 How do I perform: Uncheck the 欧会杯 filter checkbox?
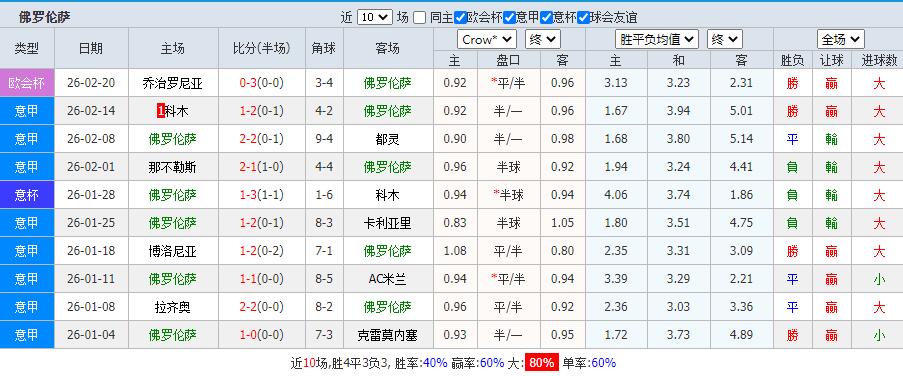tap(460, 18)
